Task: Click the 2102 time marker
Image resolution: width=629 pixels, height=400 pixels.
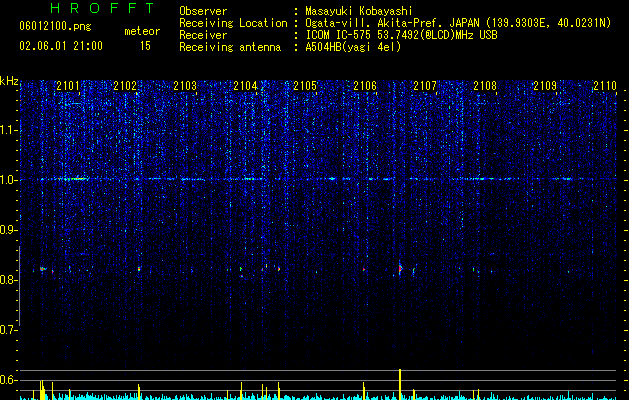Action: (125, 86)
